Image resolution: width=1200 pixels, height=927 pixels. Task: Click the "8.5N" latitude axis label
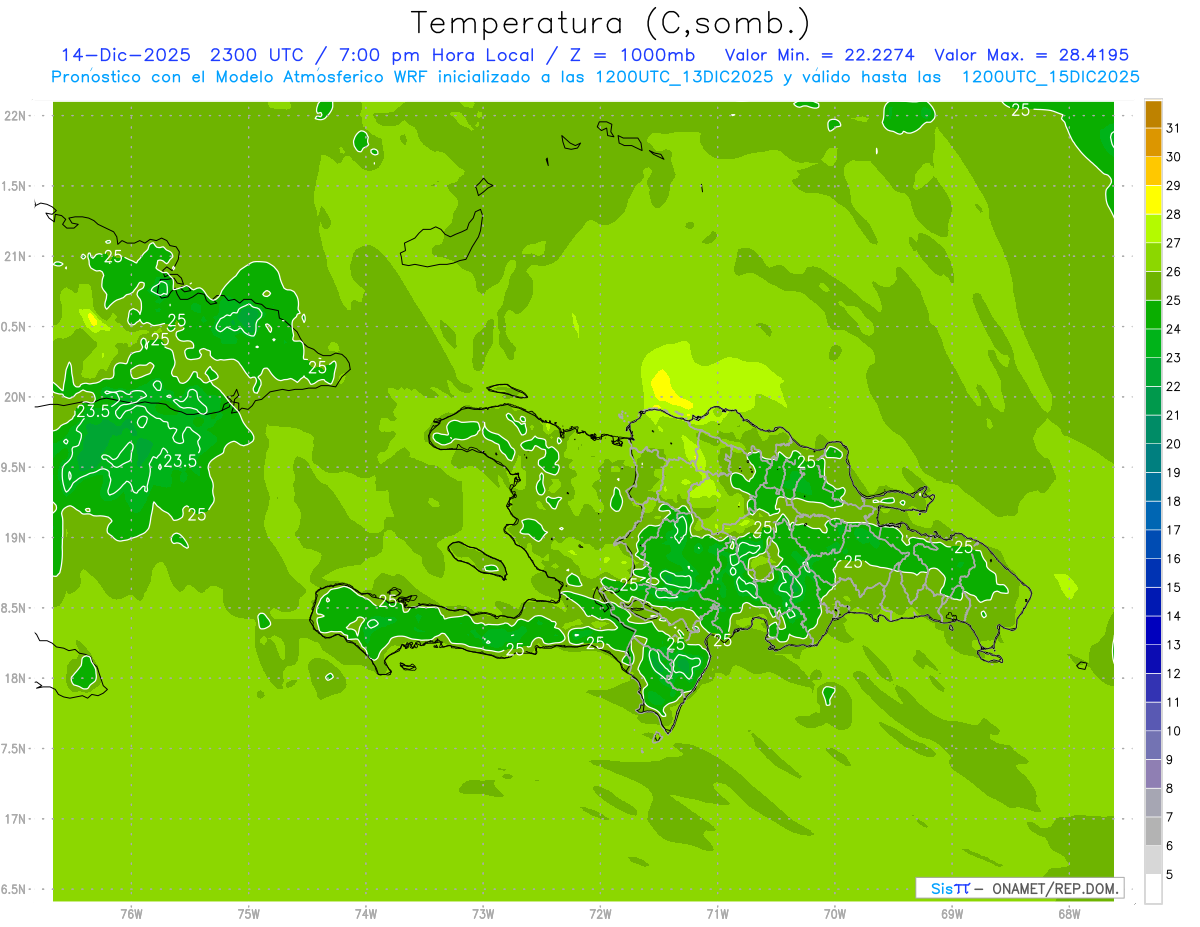15,608
